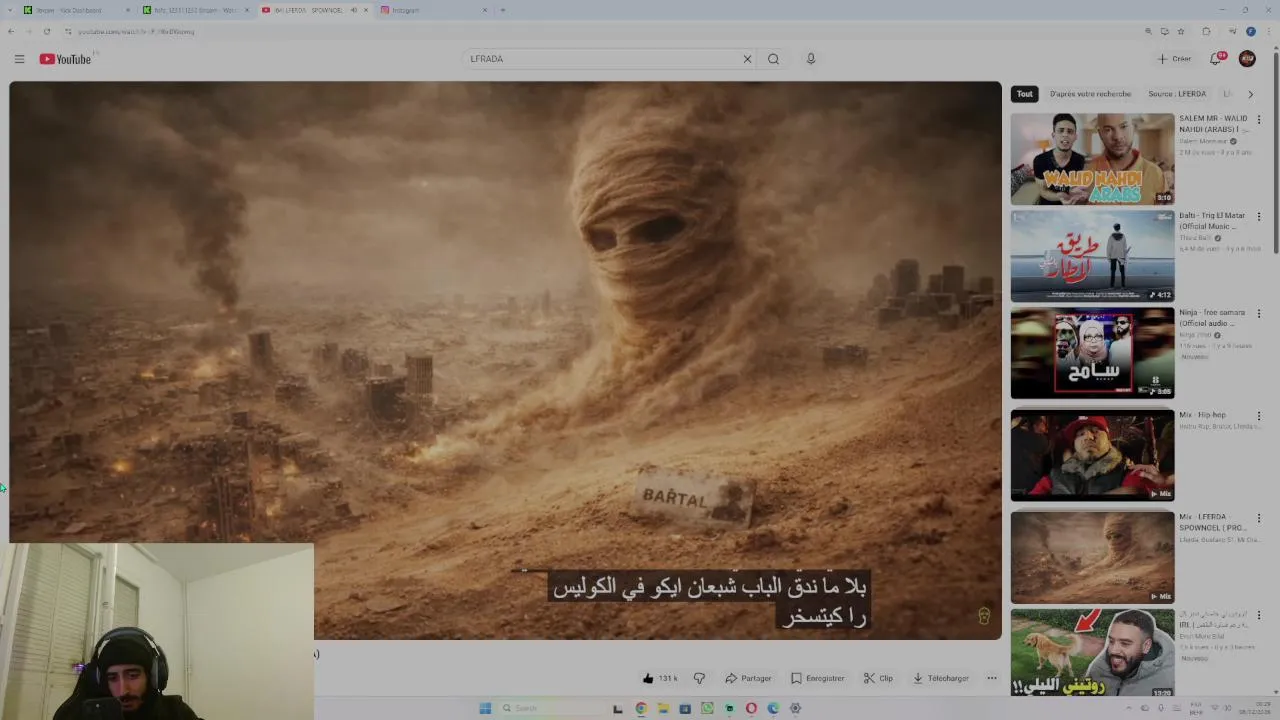The image size is (1280, 720).
Task: Open the Mix - Hip-hop playlist title
Action: click(1202, 415)
